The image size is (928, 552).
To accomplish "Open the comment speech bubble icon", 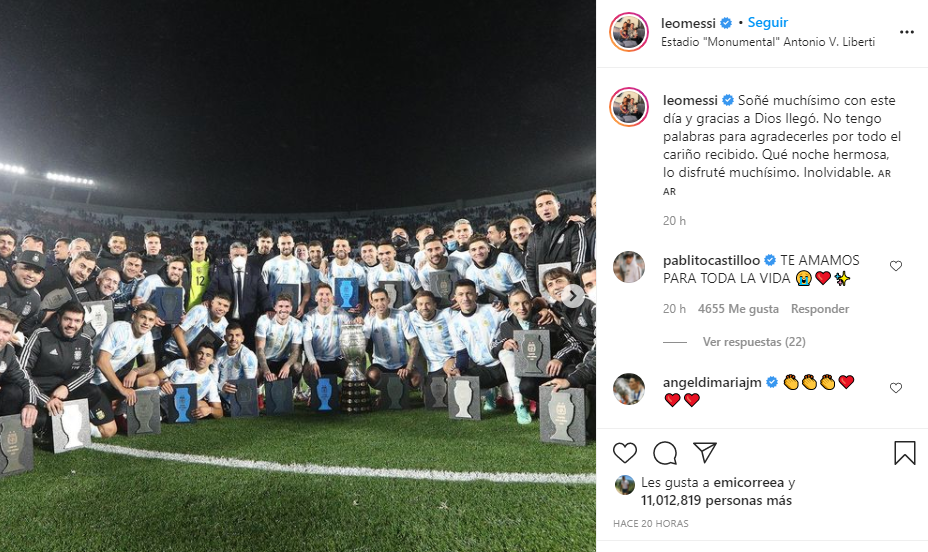I will tap(665, 453).
